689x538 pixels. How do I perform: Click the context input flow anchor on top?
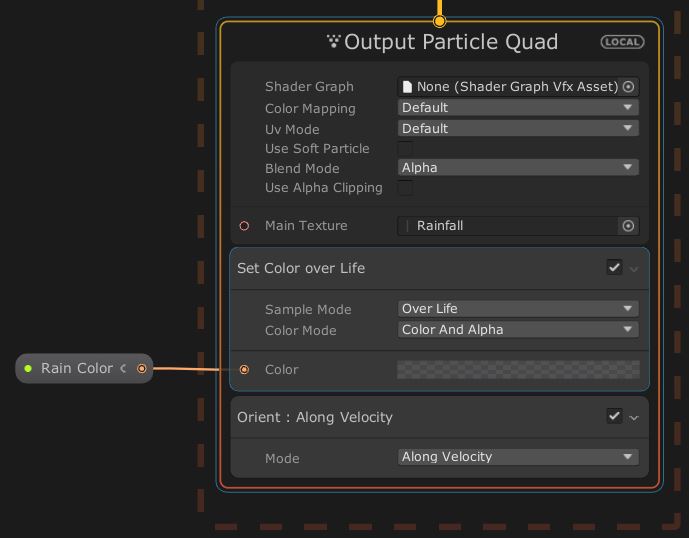pyautogui.click(x=439, y=21)
